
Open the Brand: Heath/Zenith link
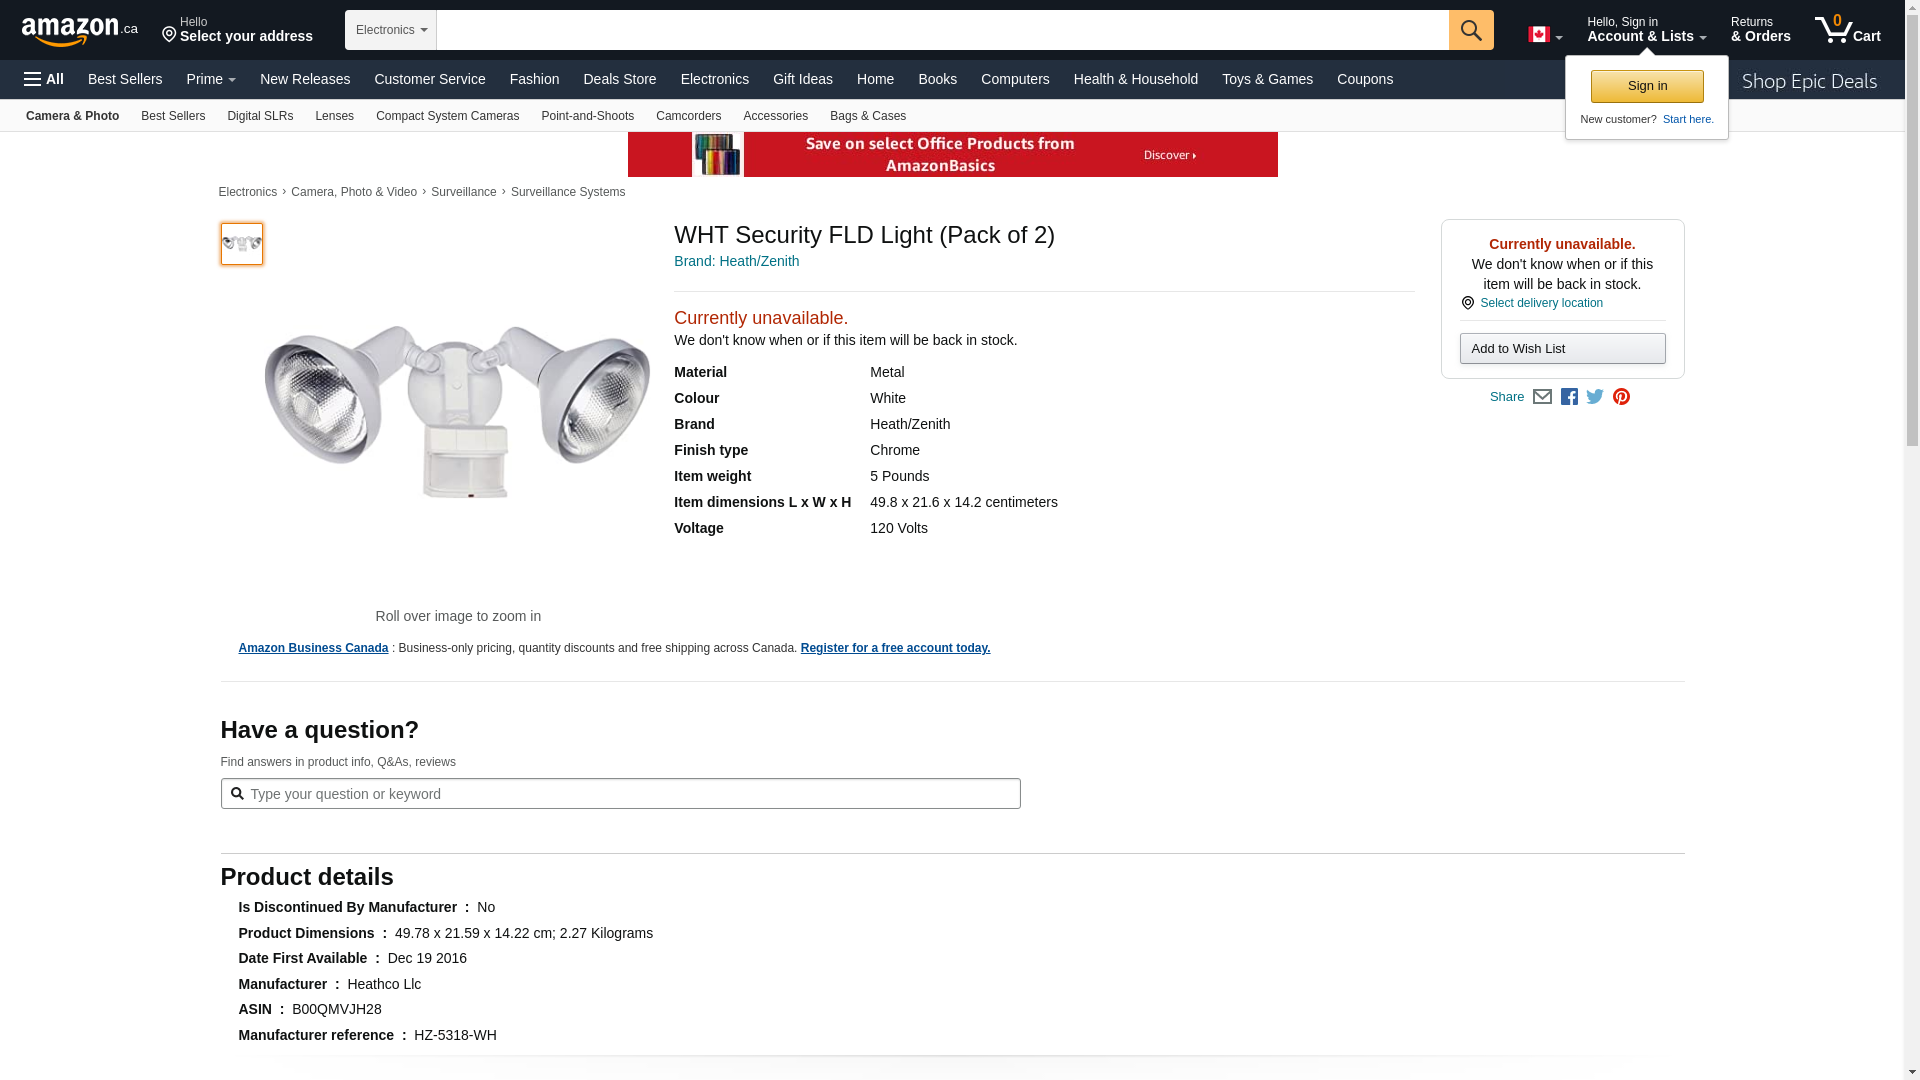click(736, 261)
